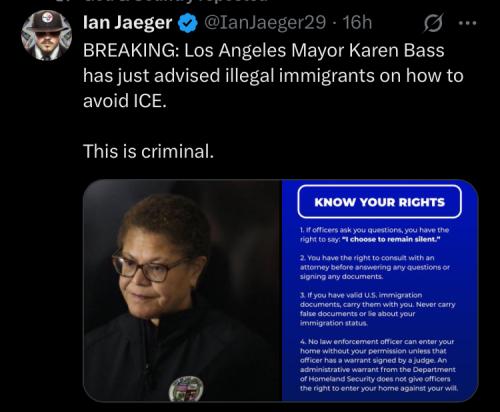Open the blue rights infographic half of the image
500x412 pixels.
(380, 290)
